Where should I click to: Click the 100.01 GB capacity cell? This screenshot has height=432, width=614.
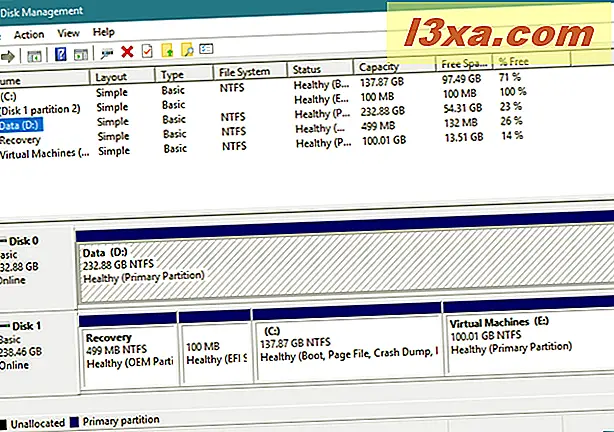(384, 140)
